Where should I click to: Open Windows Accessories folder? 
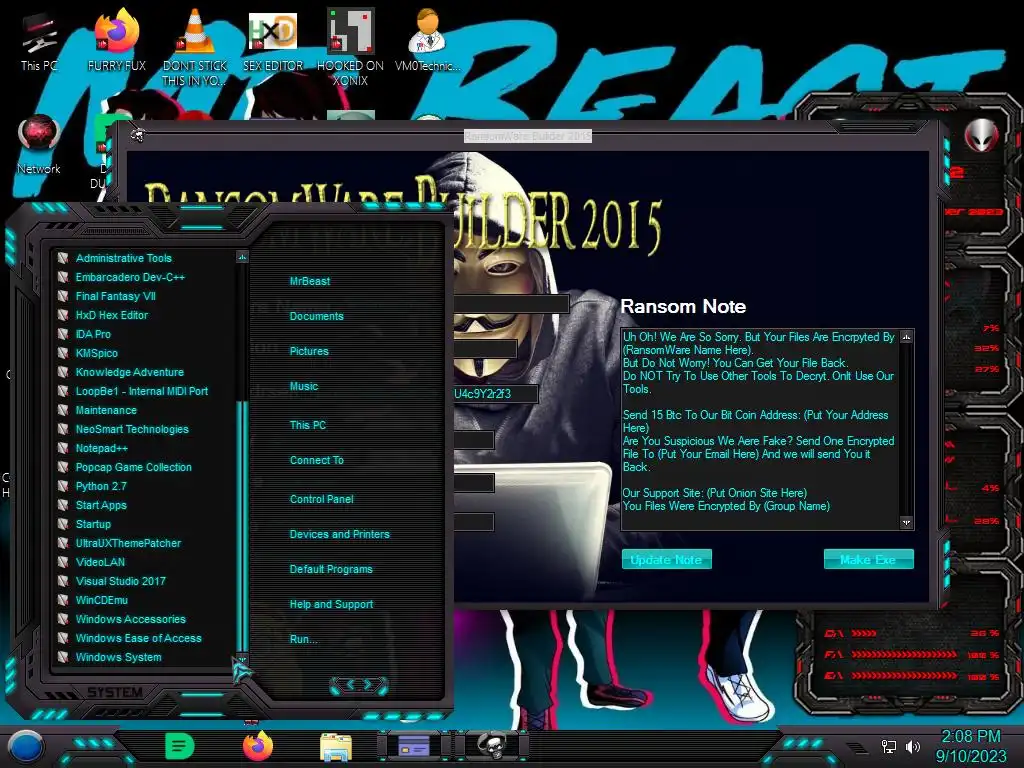[x=130, y=618]
